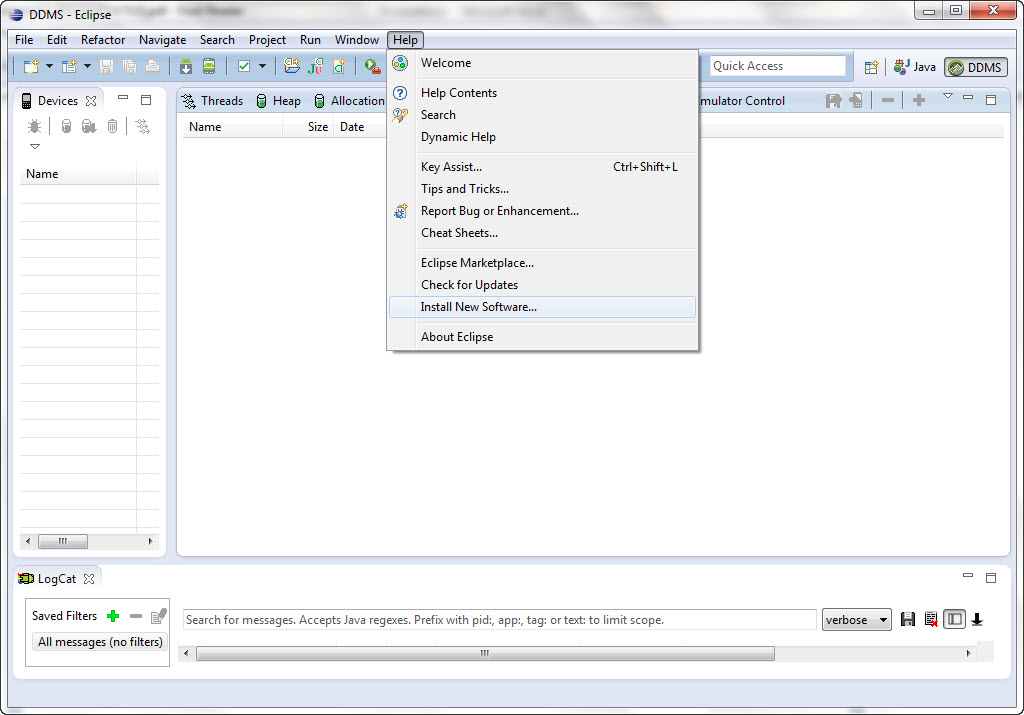Open the verbose log level dropdown
The height and width of the screenshot is (715, 1024).
coord(856,620)
